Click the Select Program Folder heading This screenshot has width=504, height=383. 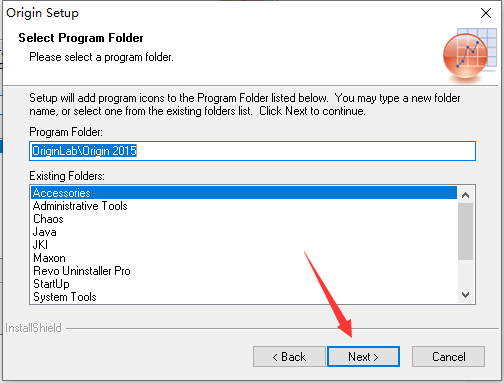[81, 38]
